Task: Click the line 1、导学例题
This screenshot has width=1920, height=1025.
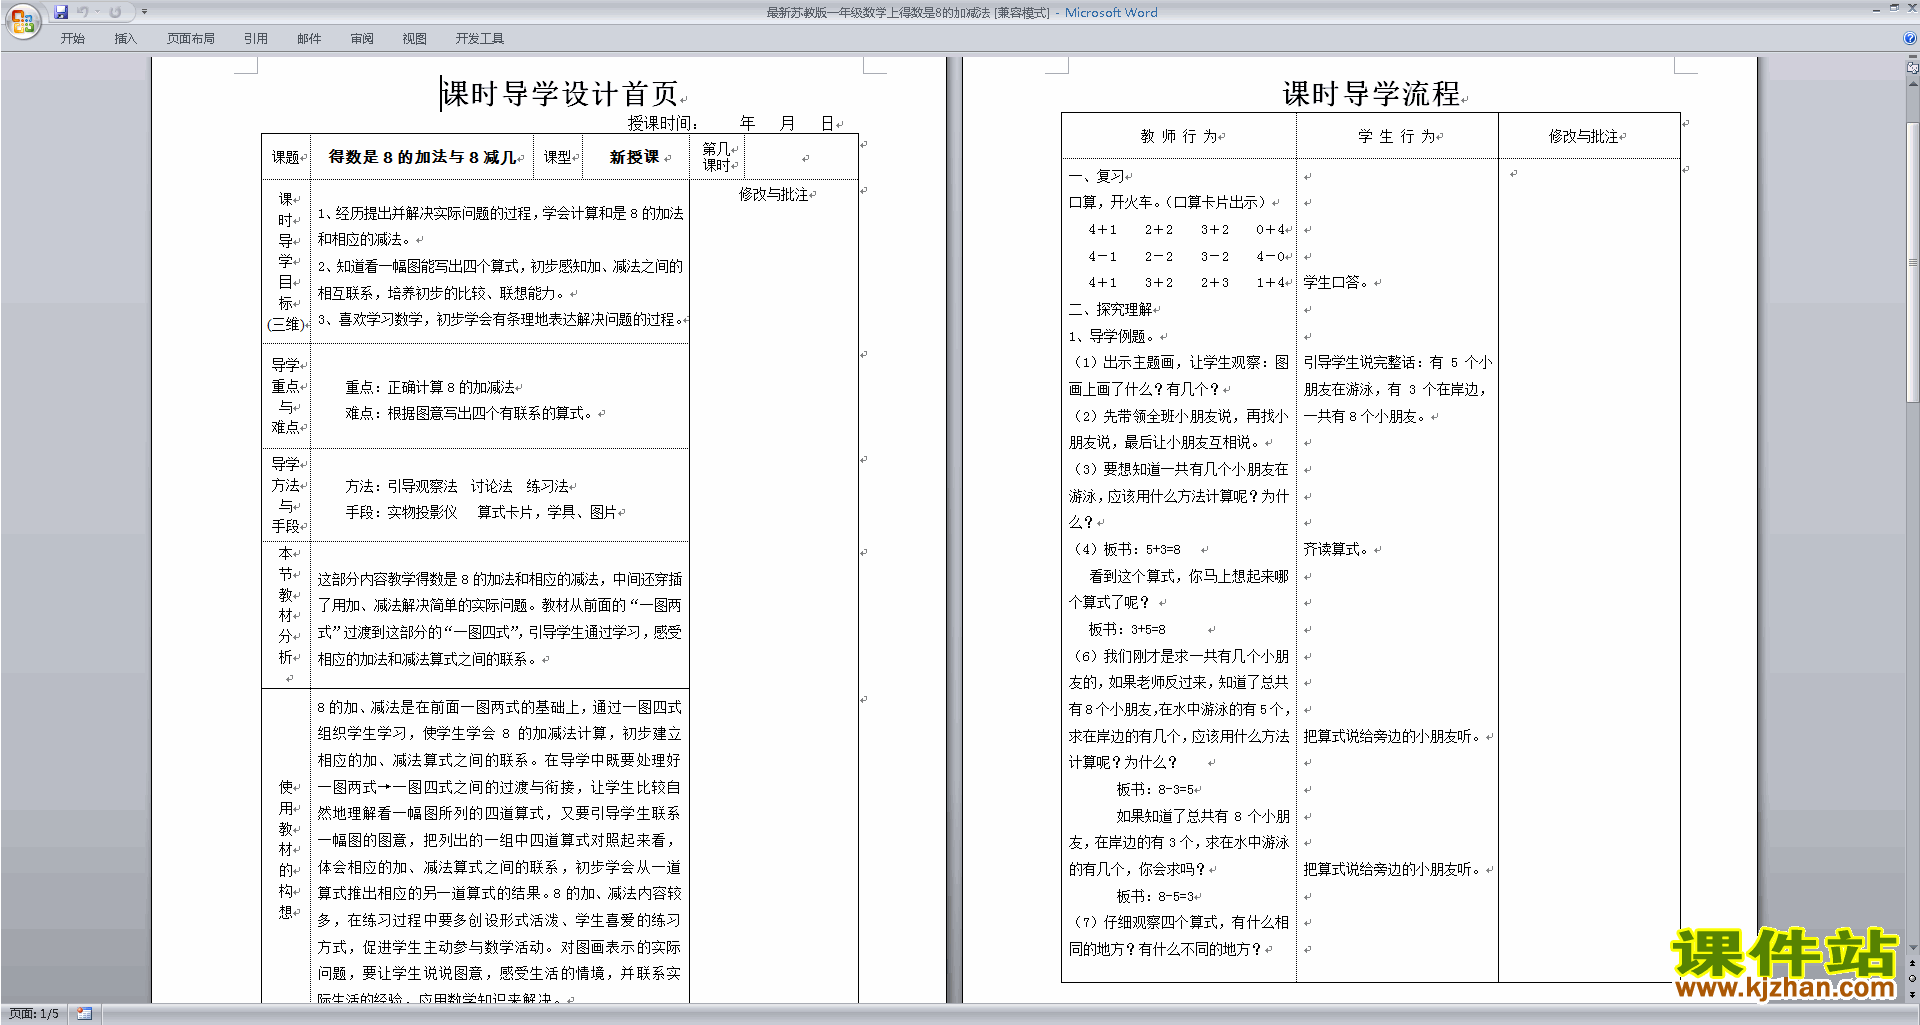Action: (1112, 336)
